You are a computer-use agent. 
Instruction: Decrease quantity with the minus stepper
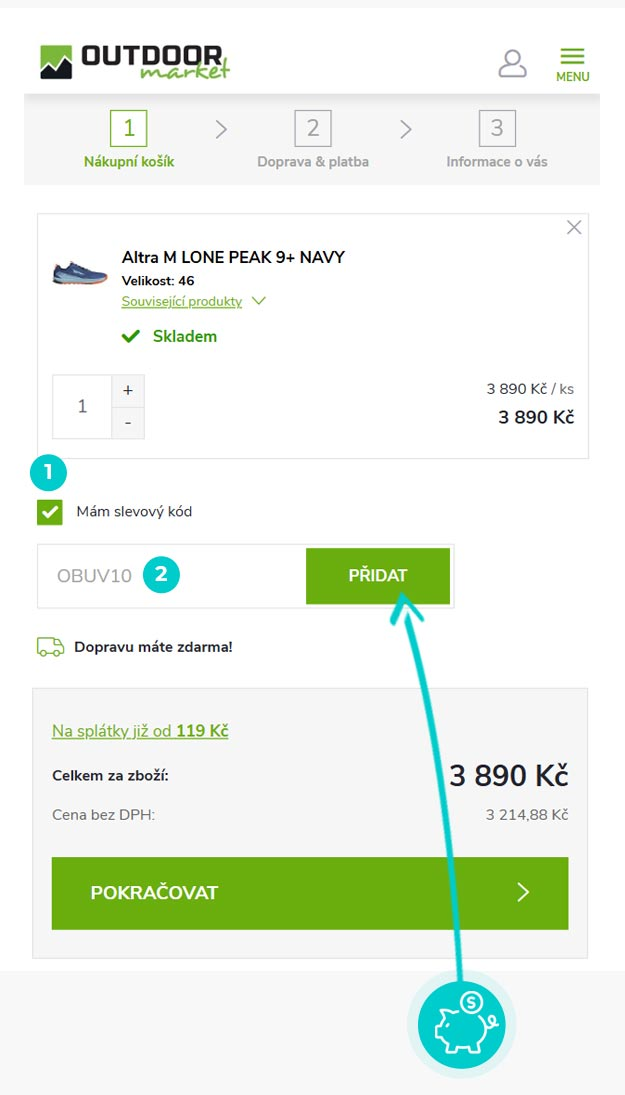[x=128, y=423]
